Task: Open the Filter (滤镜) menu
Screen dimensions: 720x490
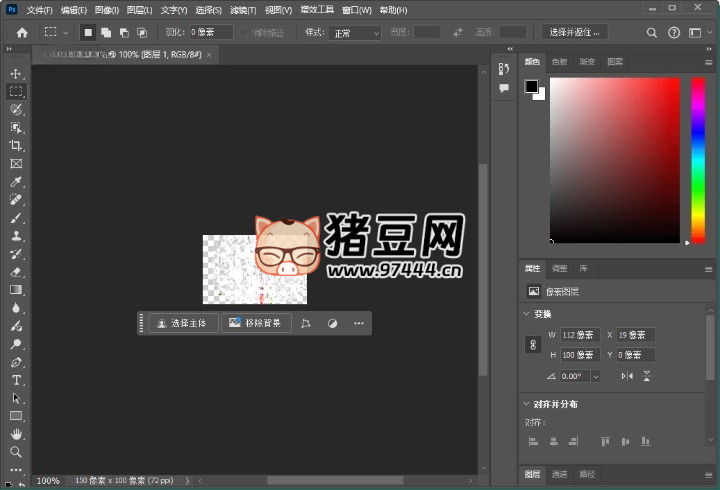Action: [243, 10]
